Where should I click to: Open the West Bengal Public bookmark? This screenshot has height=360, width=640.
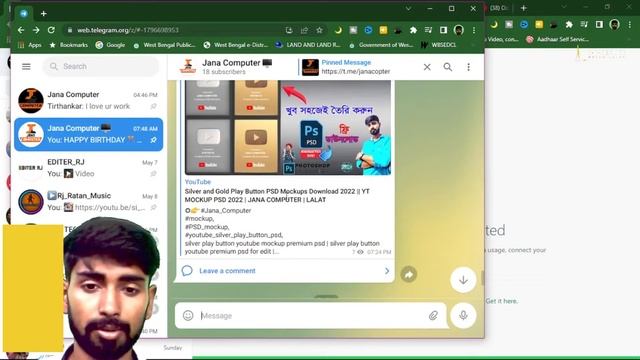point(165,45)
